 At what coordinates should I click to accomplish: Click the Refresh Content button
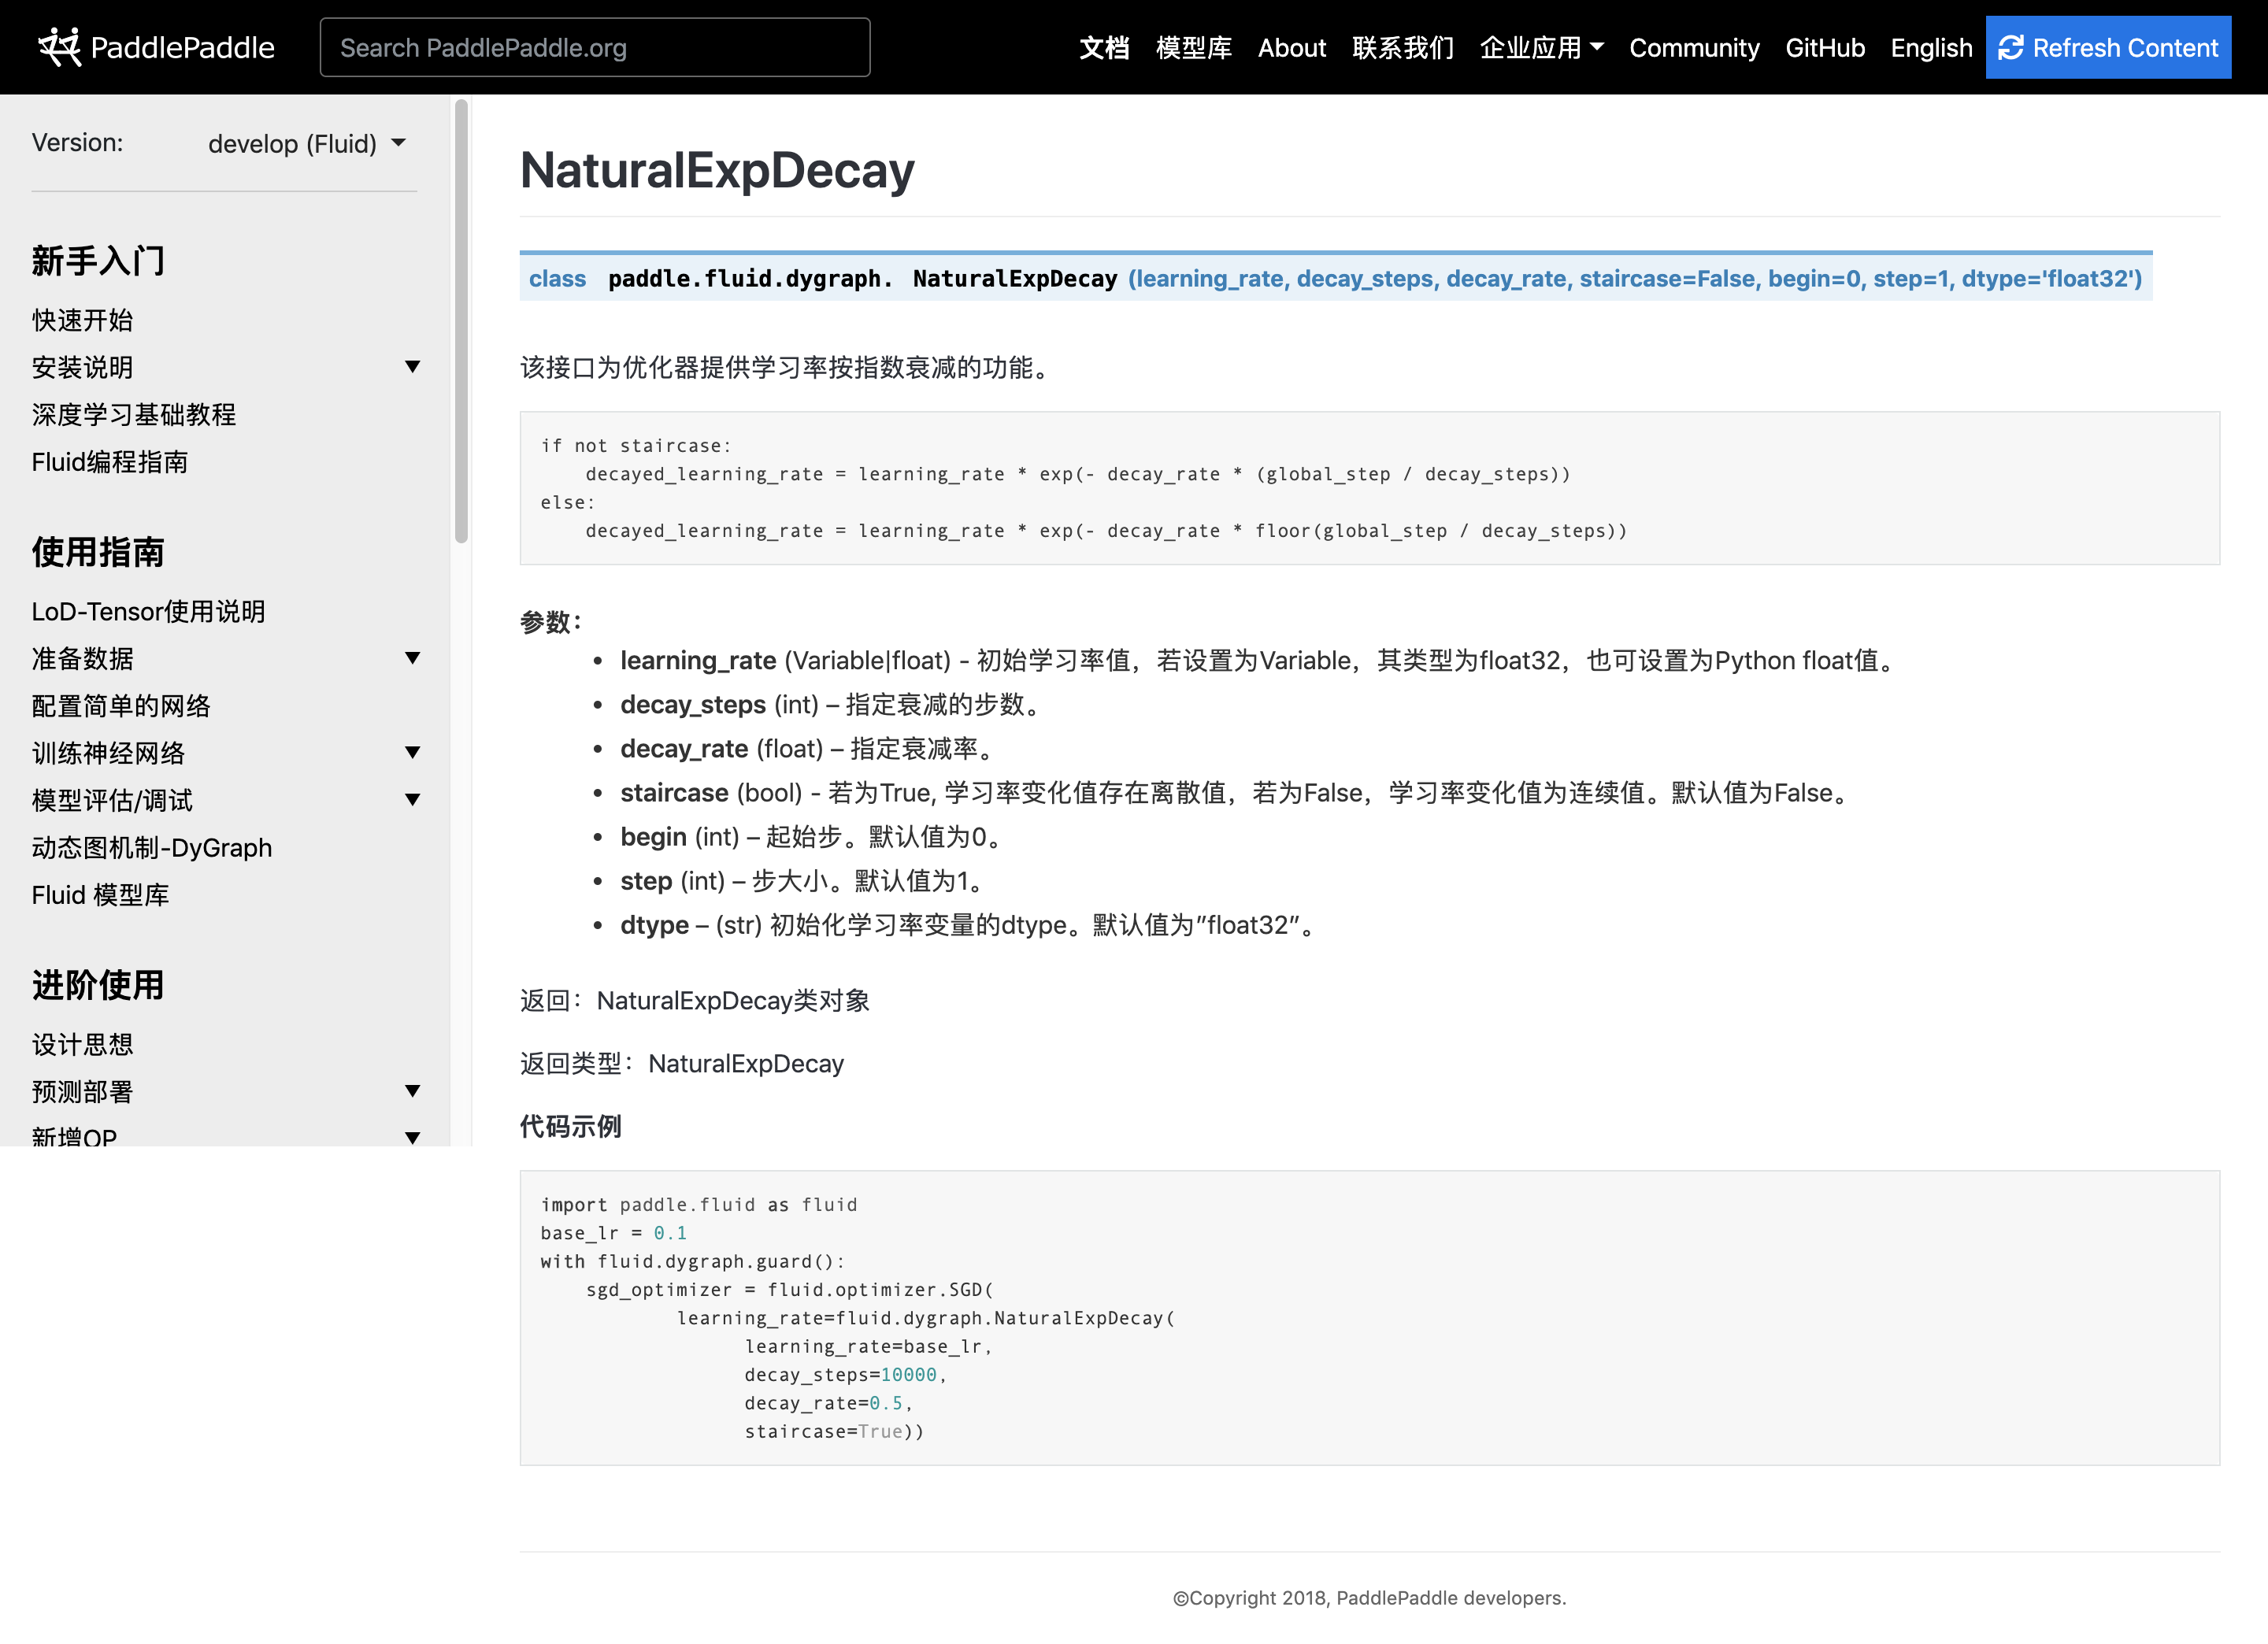(x=2107, y=47)
